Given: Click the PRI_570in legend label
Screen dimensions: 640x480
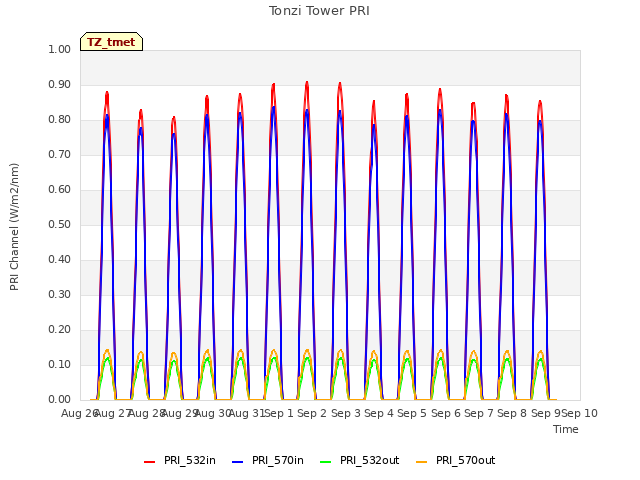Looking at the screenshot, I should coord(278,460).
